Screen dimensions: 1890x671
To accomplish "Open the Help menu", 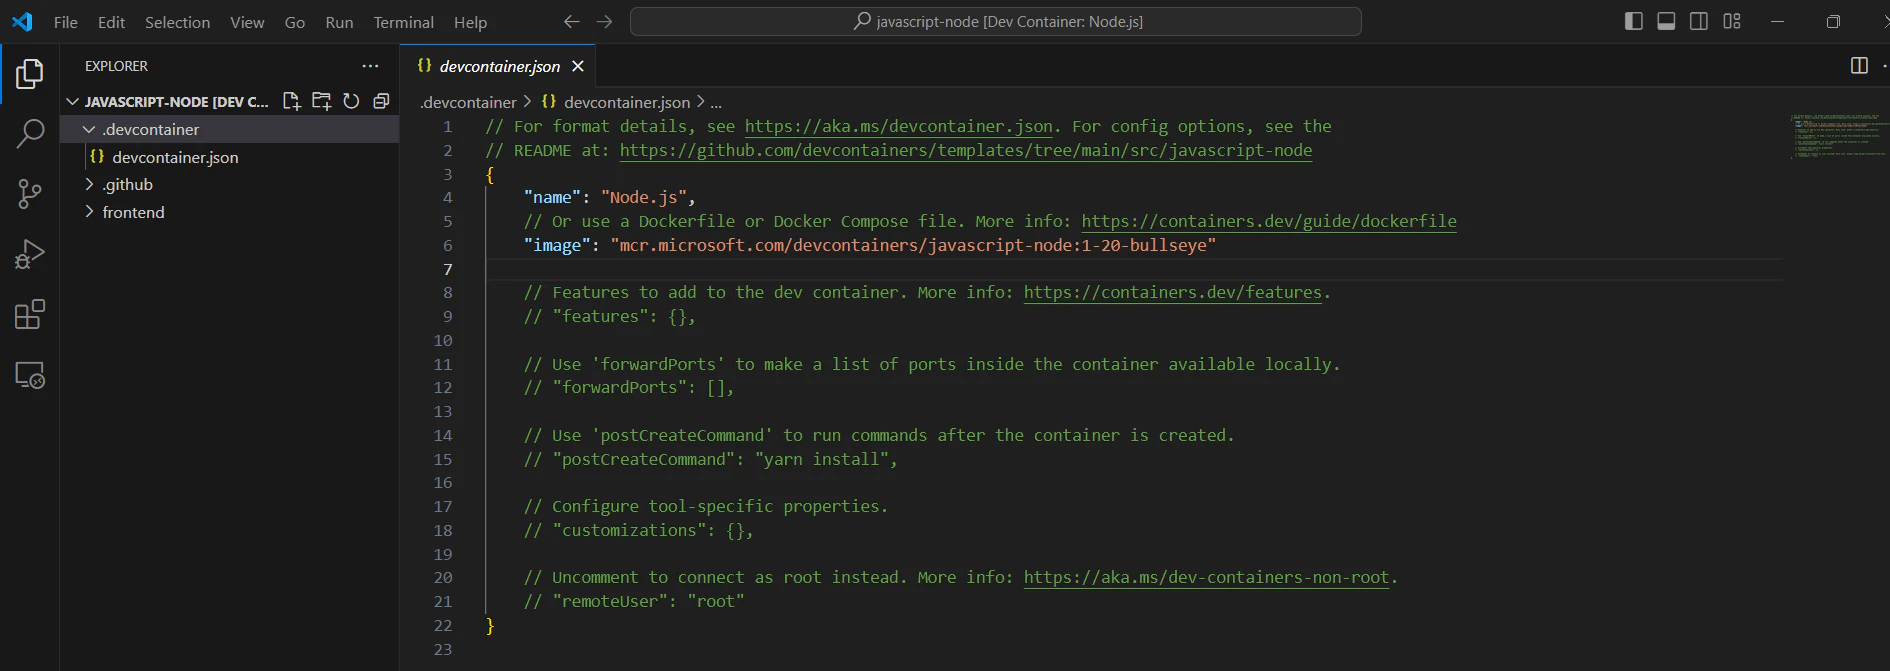I will [x=470, y=22].
